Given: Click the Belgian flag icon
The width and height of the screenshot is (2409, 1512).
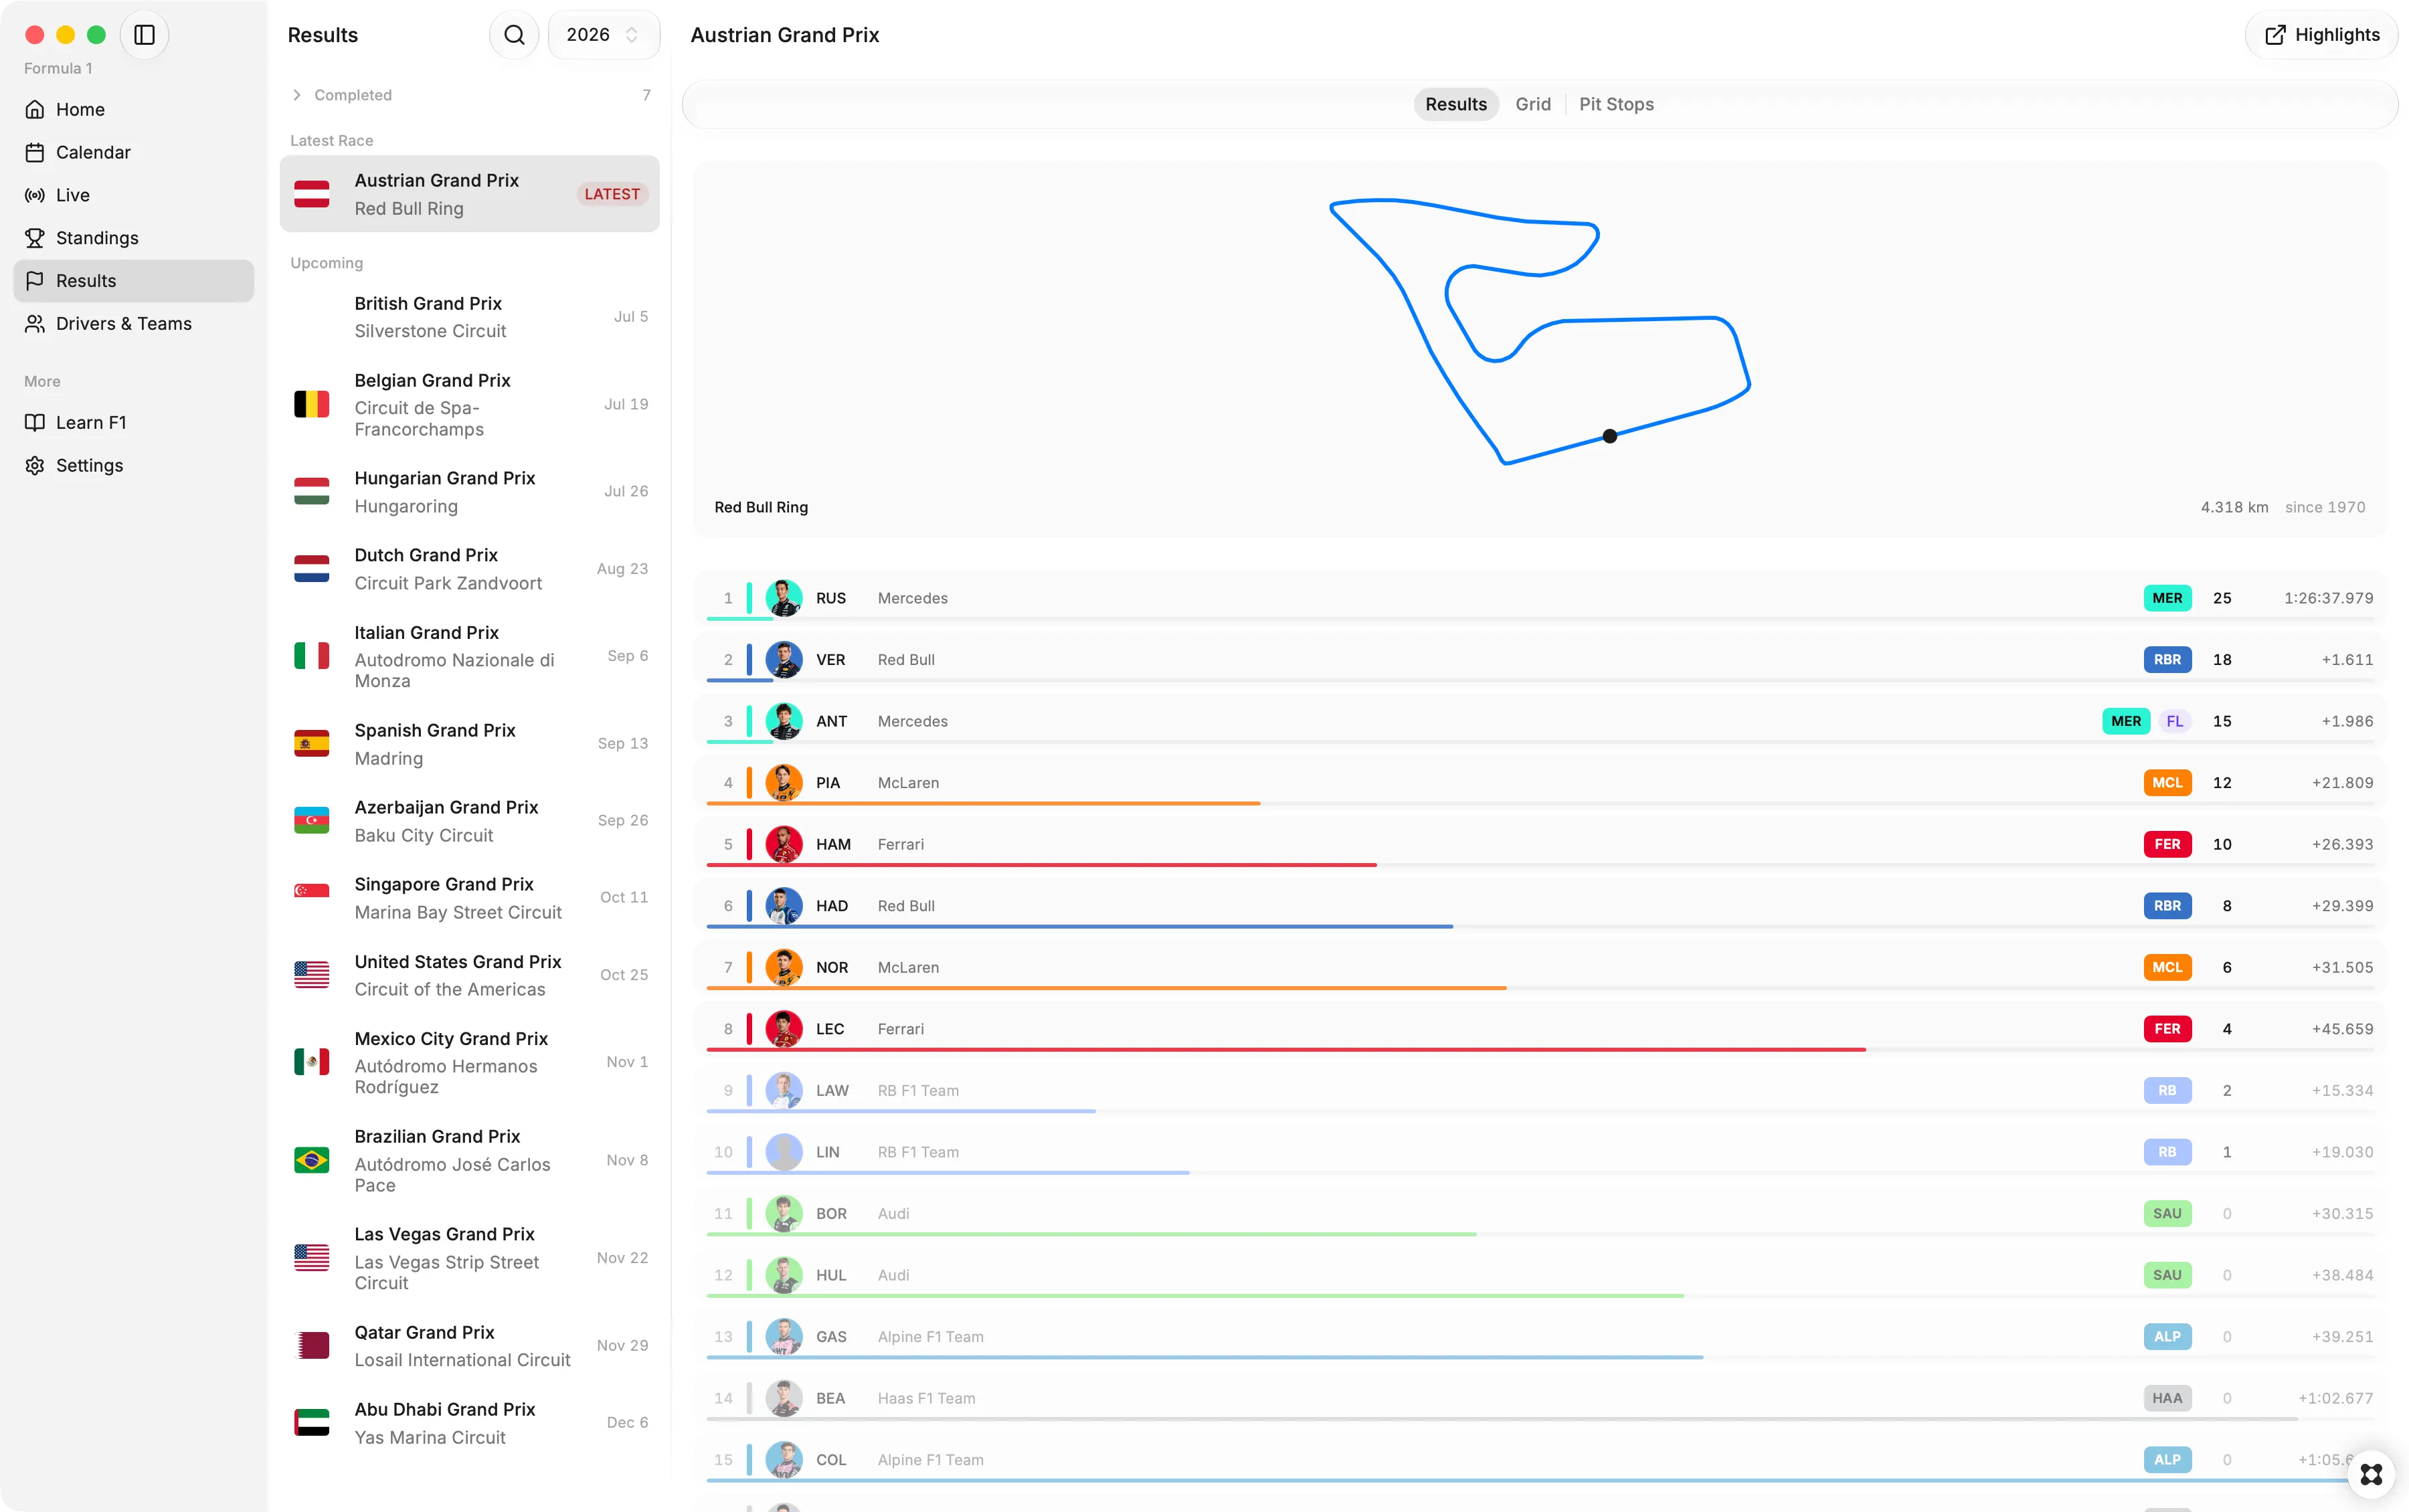Looking at the screenshot, I should [x=312, y=404].
